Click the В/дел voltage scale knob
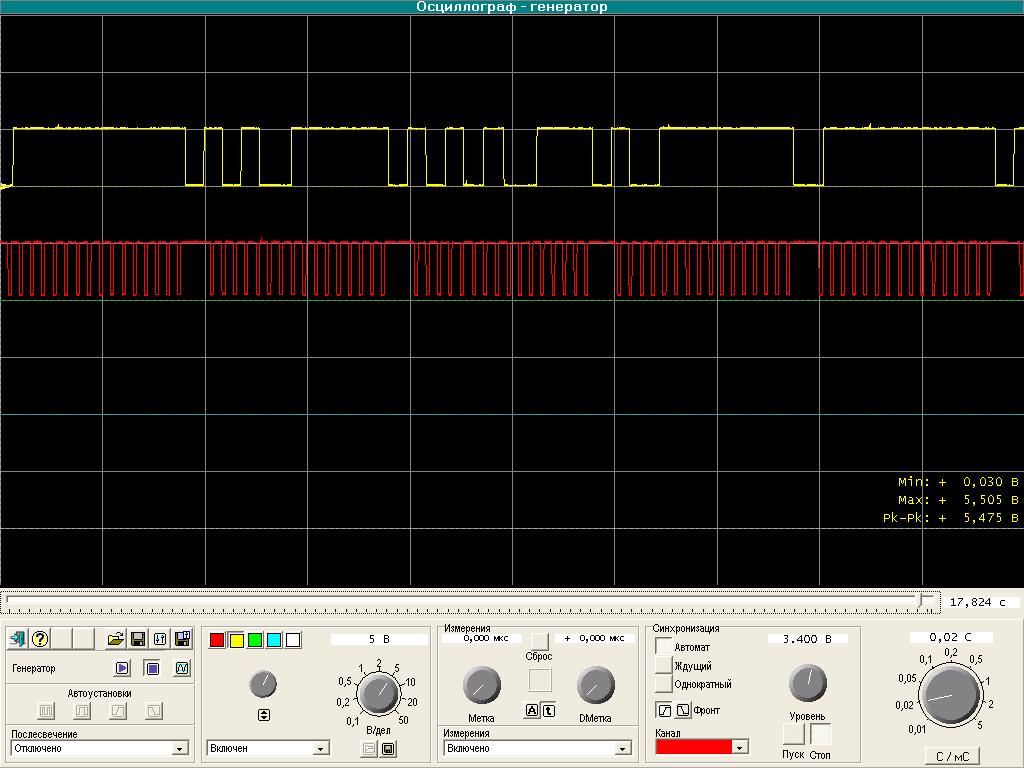The image size is (1024, 768). click(x=379, y=693)
